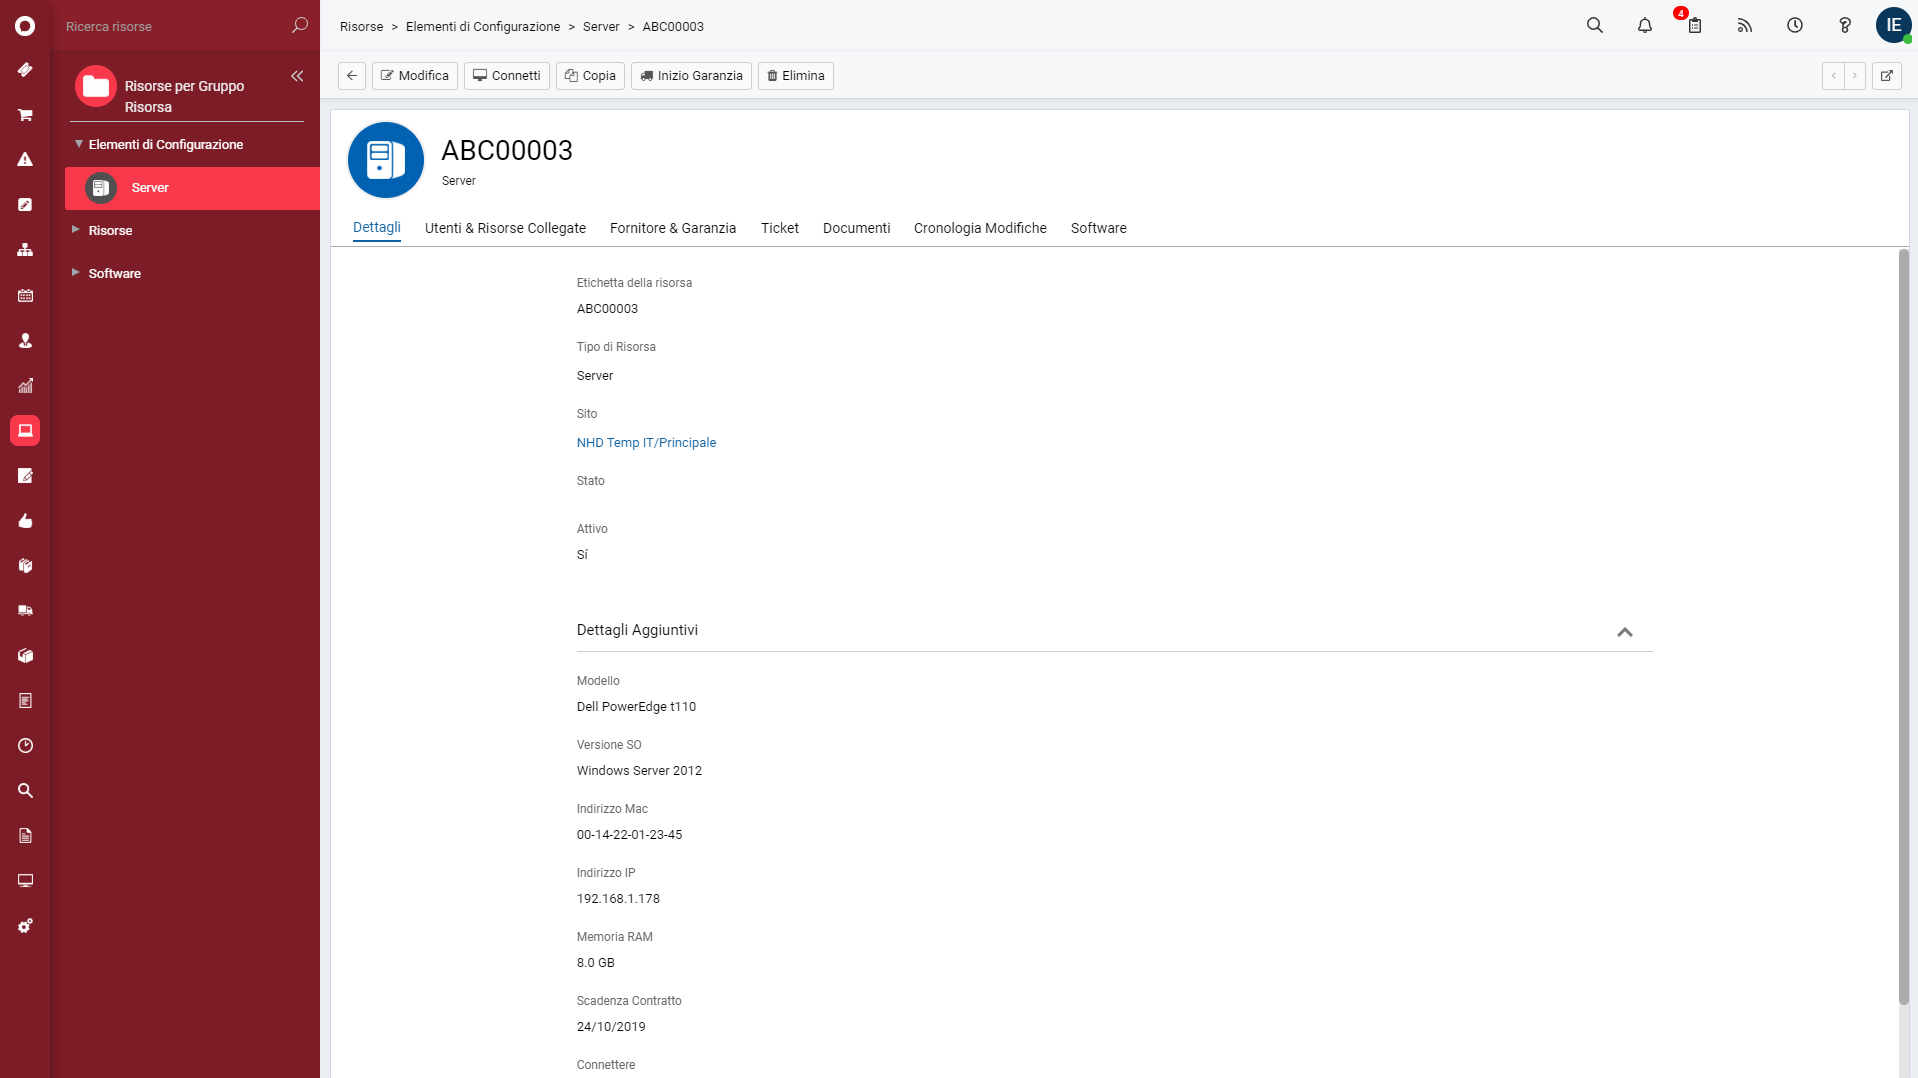
Task: Open the calendar icon in left rail
Action: pyautogui.click(x=25, y=296)
